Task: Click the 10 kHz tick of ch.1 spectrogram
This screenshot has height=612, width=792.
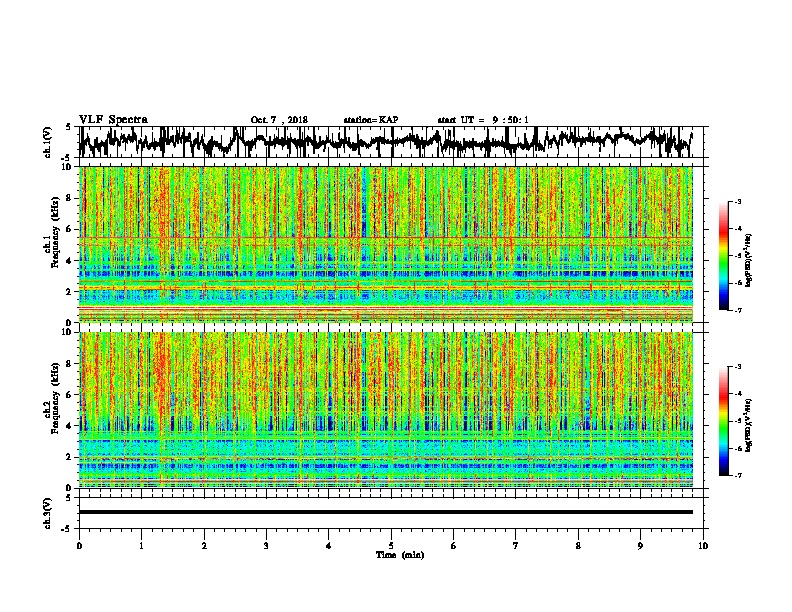Action: [67, 167]
